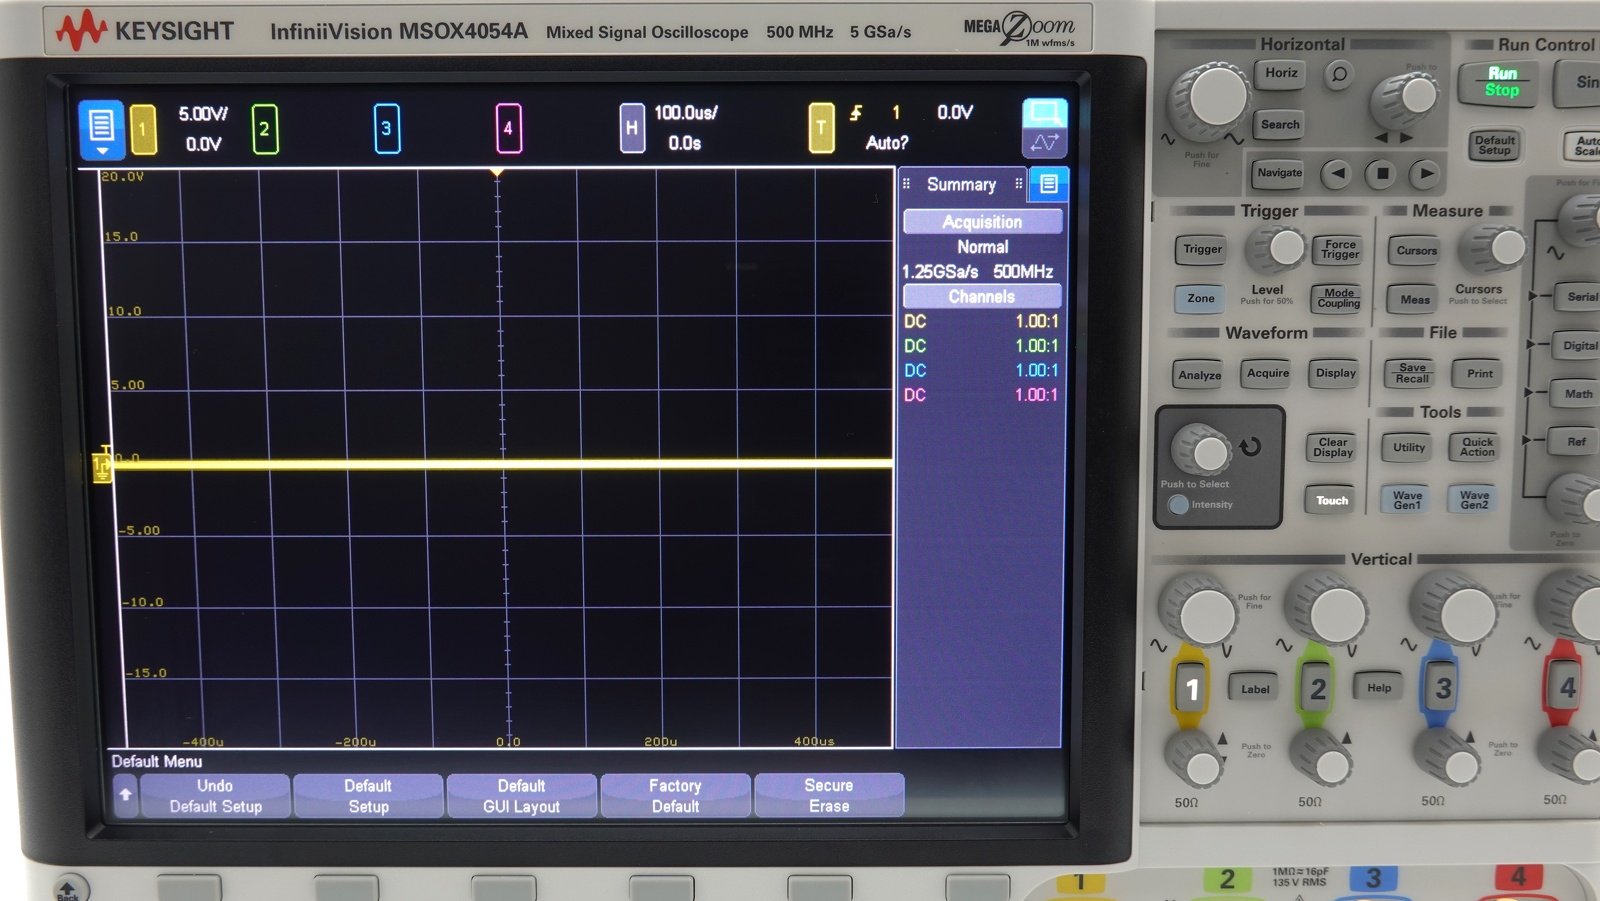
Task: Expand the Summary panel title dropdown
Action: (961, 184)
